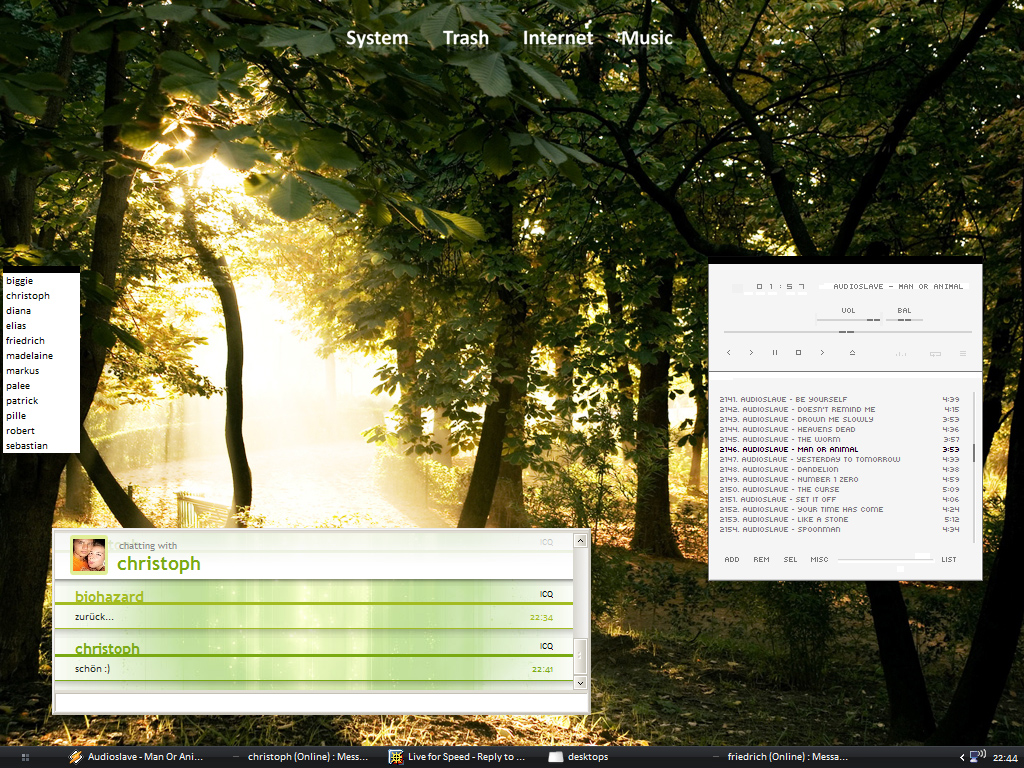1024x768 pixels.
Task: Open the Internet desktop menu
Action: tap(558, 38)
